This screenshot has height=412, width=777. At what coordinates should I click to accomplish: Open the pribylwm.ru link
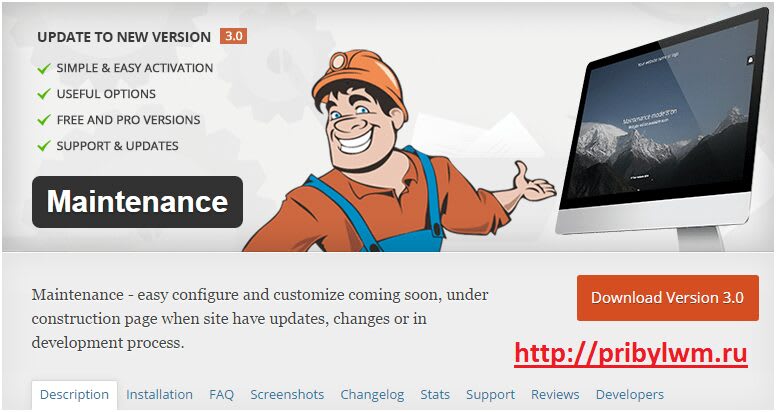[x=630, y=354]
